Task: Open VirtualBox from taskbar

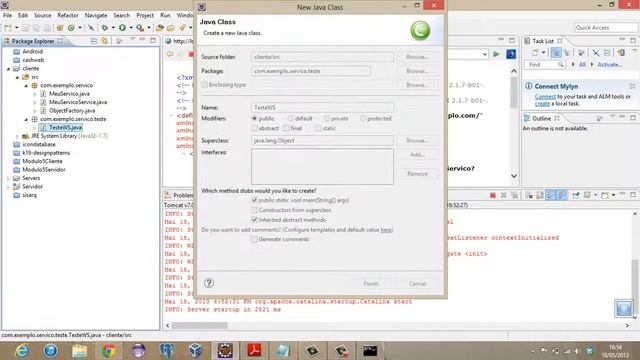Action: coord(196,351)
